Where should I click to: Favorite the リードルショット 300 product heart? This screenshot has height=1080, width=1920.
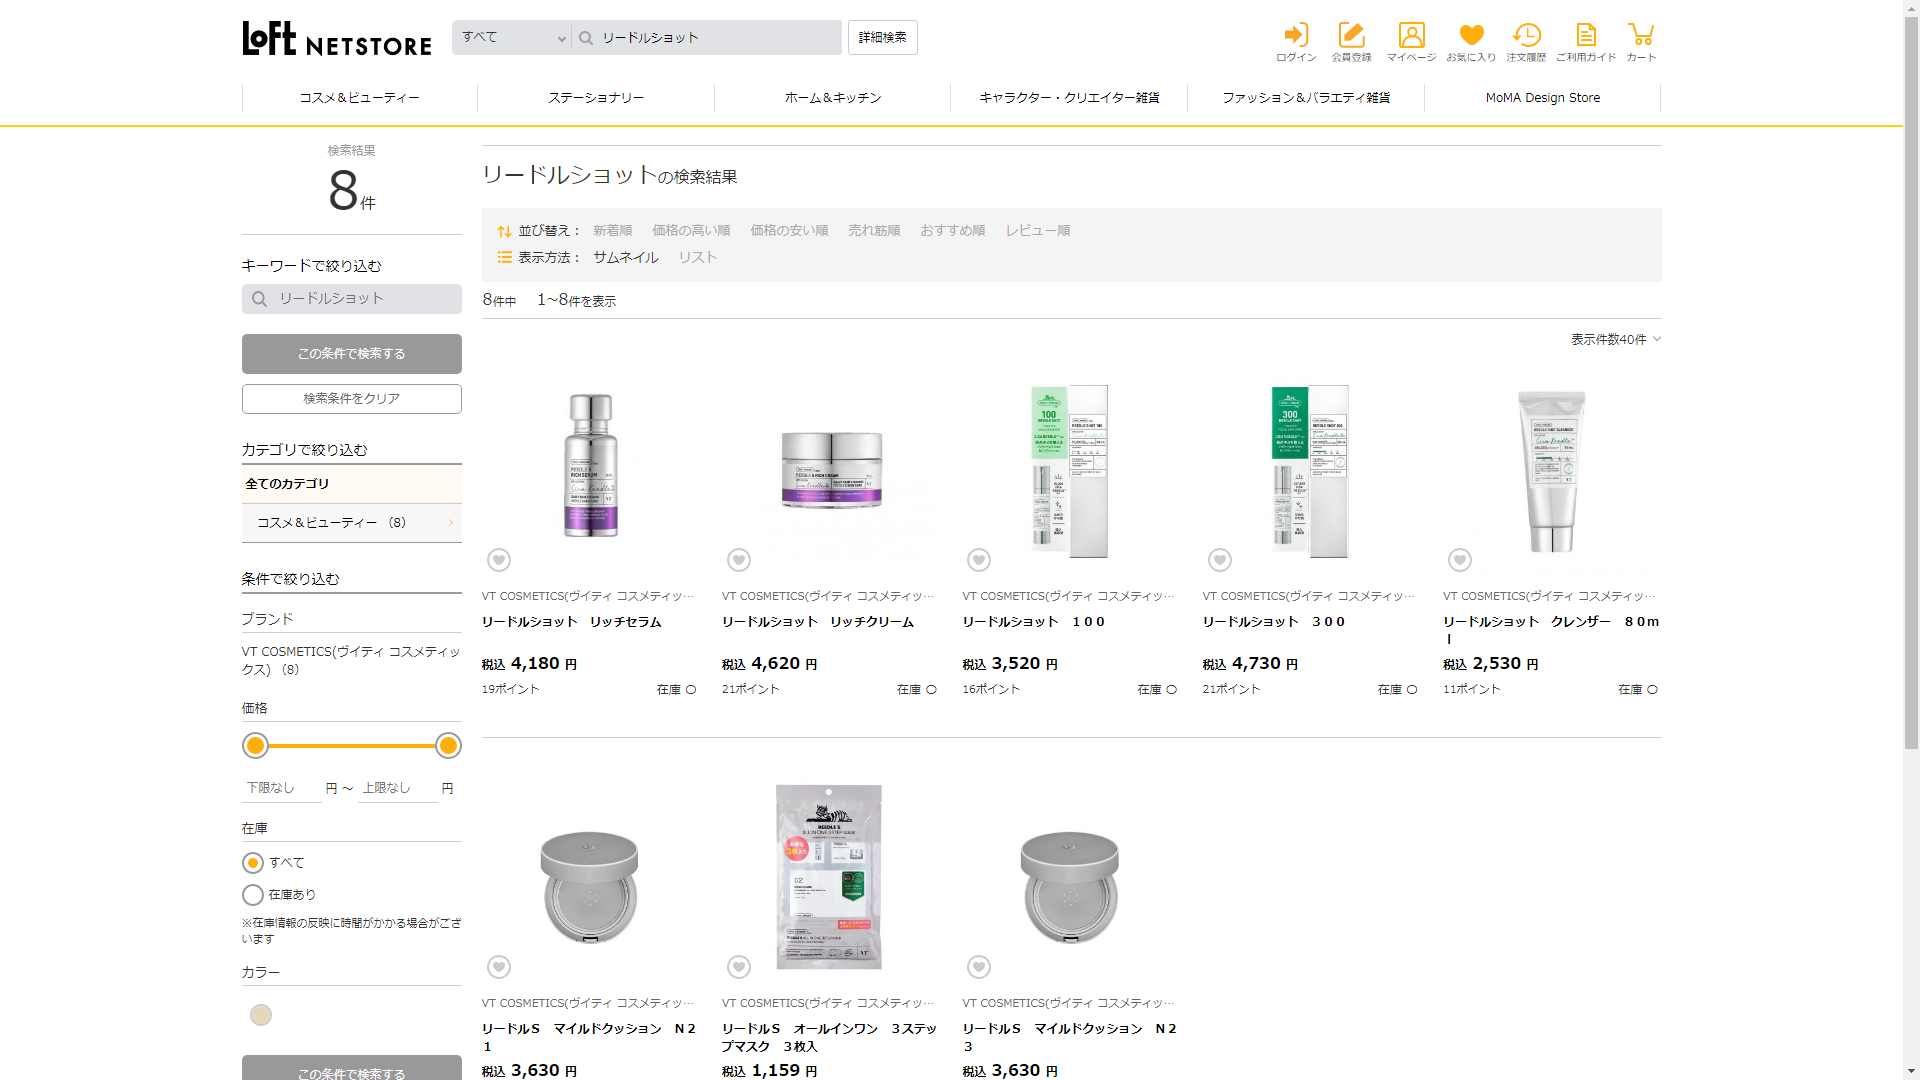click(1219, 560)
